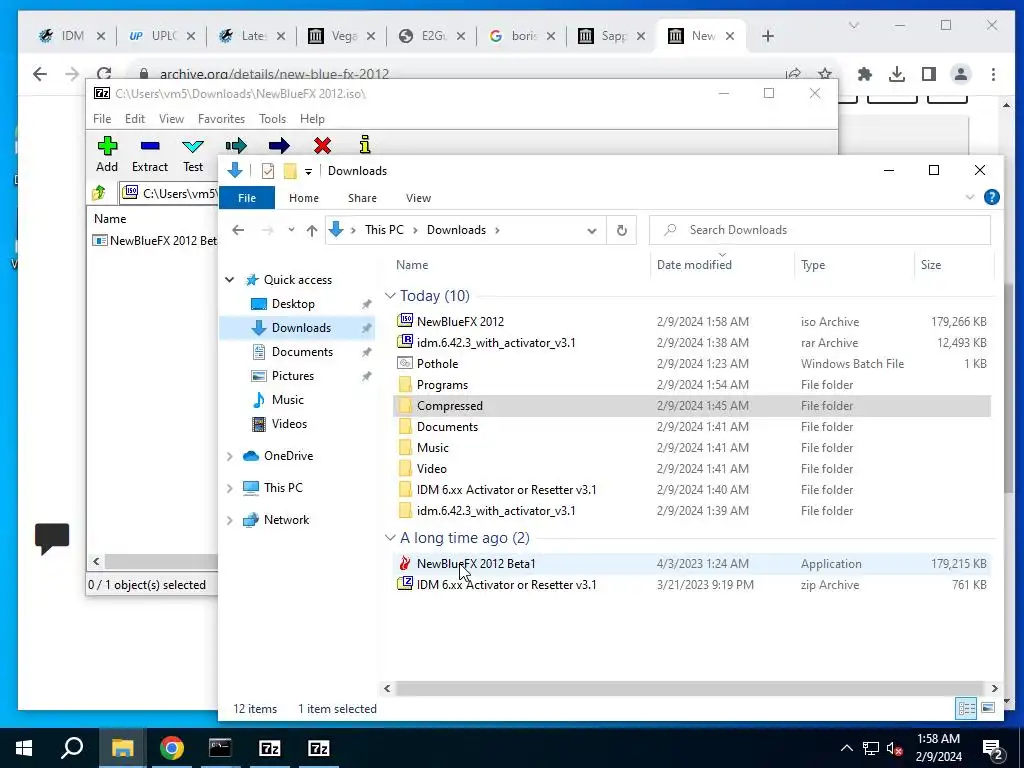Open the Windows Start menu
Image resolution: width=1024 pixels, height=768 pixels.
24,748
